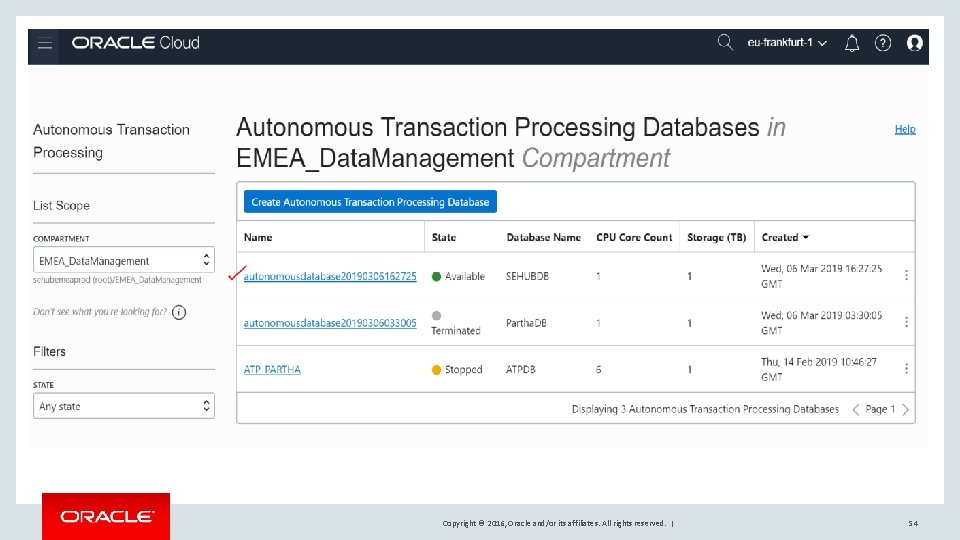Click the info icon beside Don't see what you're looking for
This screenshot has width=960, height=540.
pyautogui.click(x=179, y=312)
